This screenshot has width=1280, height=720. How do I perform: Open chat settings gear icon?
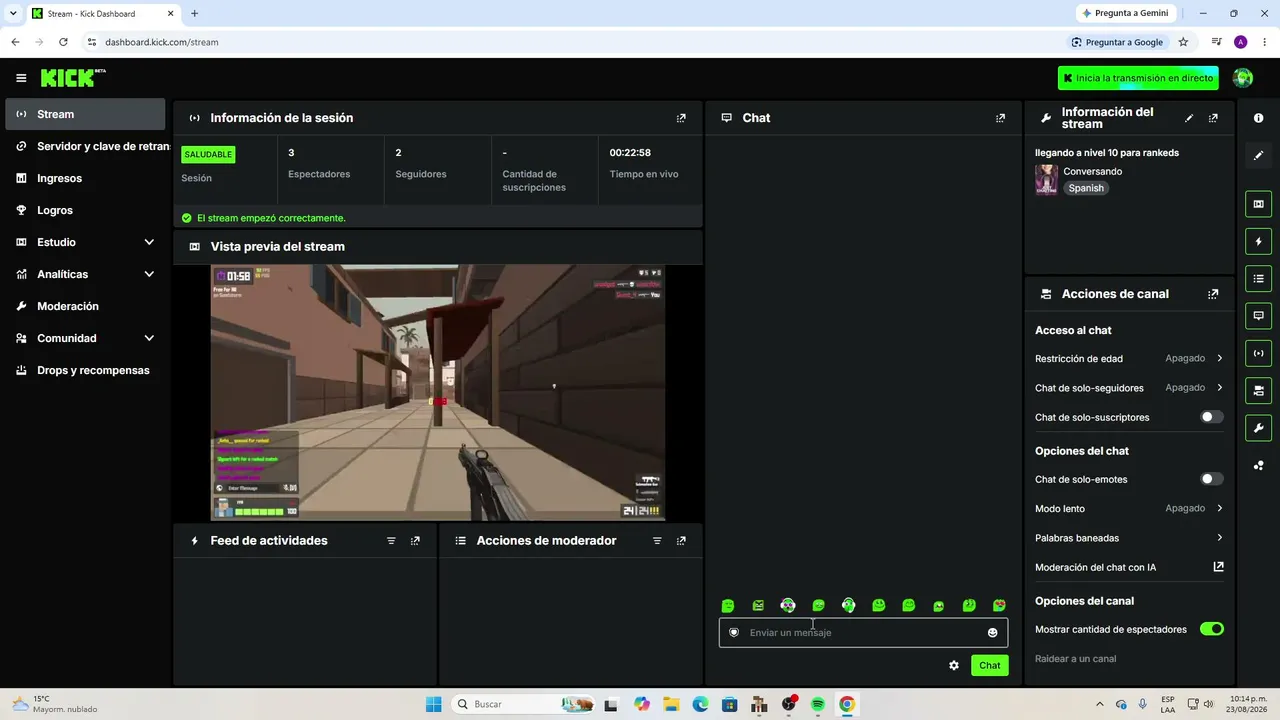point(954,665)
